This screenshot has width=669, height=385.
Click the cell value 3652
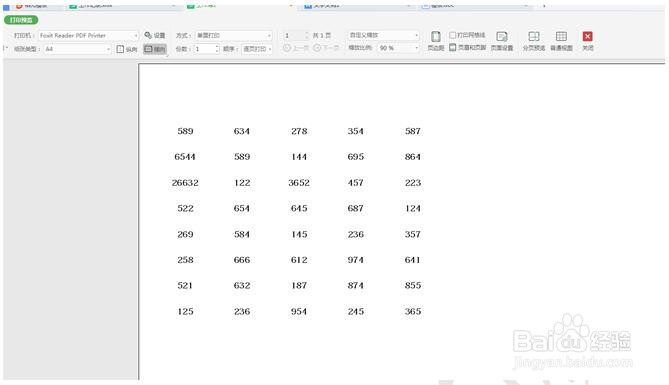299,183
